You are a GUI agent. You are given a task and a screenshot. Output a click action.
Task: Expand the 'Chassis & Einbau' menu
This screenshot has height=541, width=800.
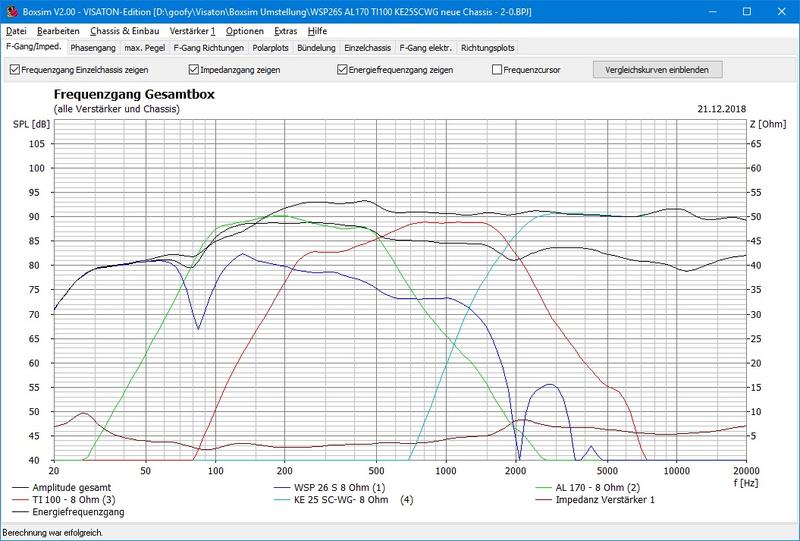coord(125,31)
